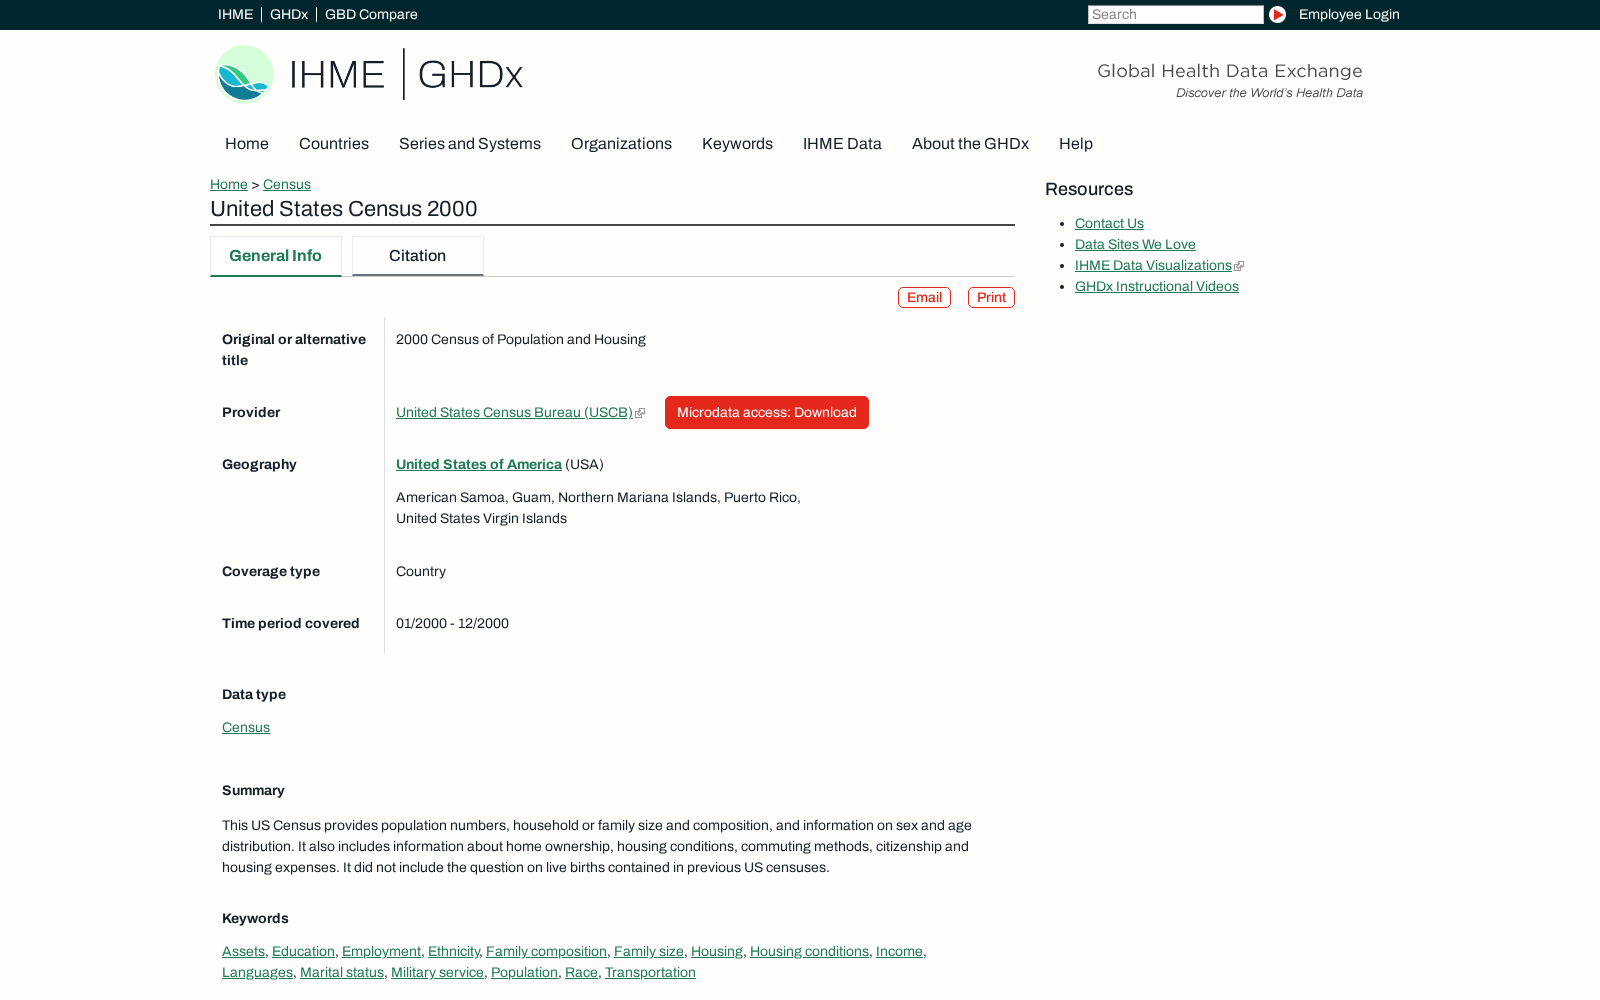The width and height of the screenshot is (1600, 1000).
Task: Click the Family size keyword link
Action: pyautogui.click(x=649, y=951)
